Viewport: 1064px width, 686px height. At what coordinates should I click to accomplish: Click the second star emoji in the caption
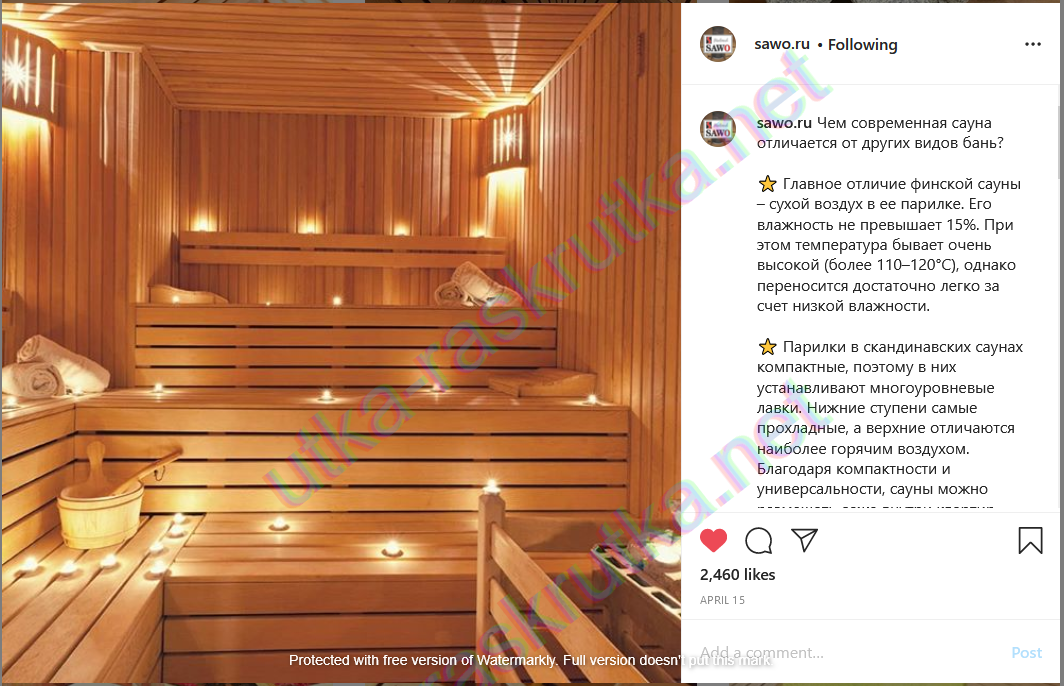click(x=767, y=347)
